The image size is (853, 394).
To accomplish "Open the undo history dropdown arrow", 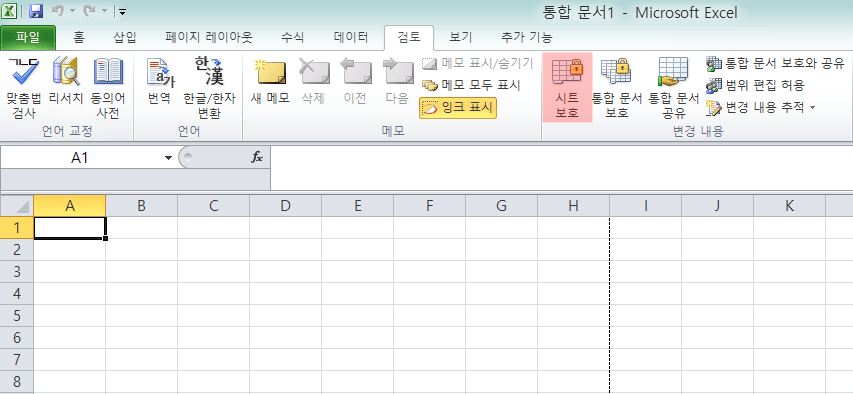I will click(72, 11).
